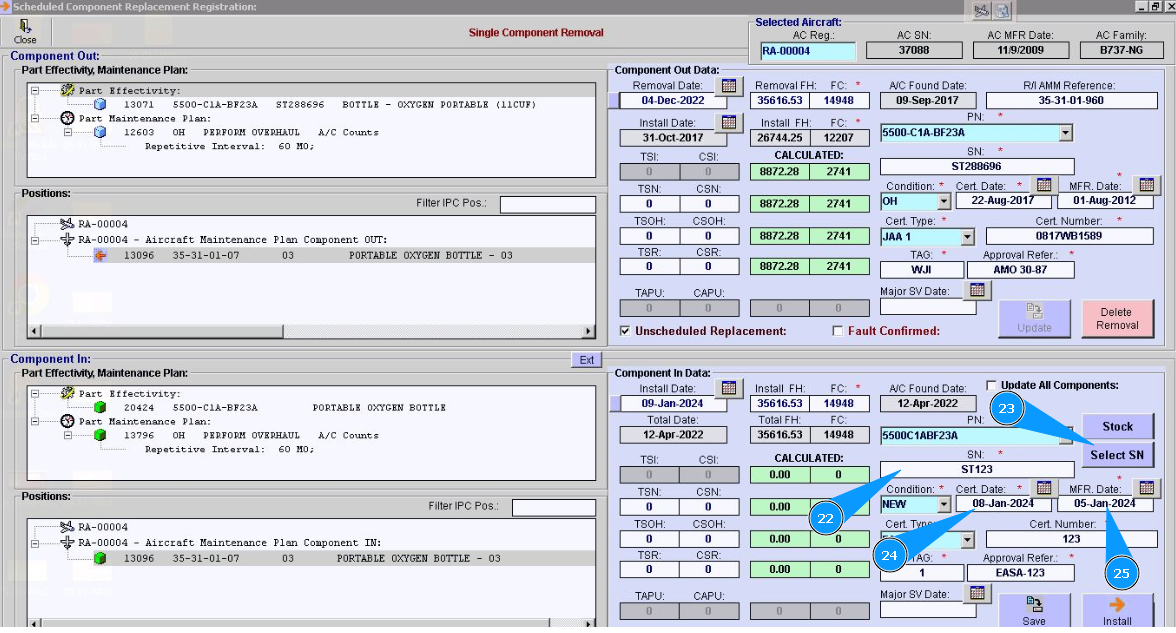
Task: Open PN dropdown showing 5500-C1A-BF23A
Action: [1065, 133]
